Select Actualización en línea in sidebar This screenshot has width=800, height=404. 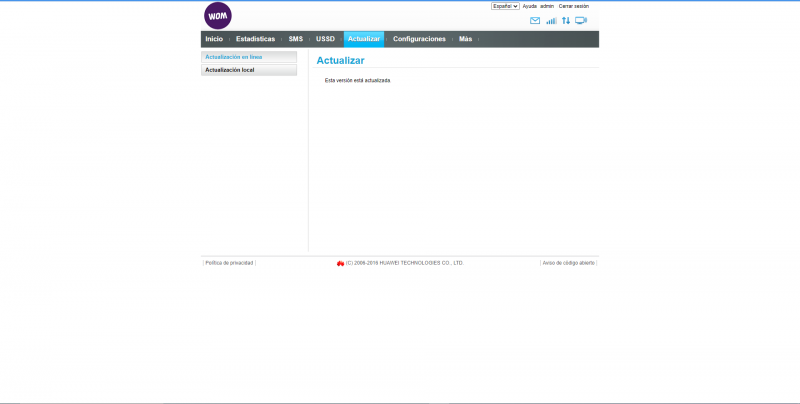249,57
